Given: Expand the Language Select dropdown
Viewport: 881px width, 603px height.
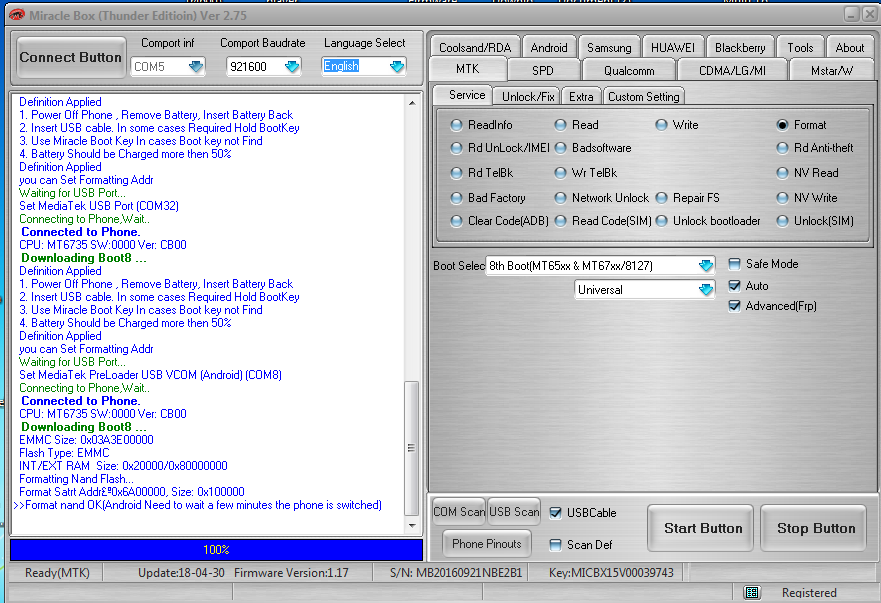Looking at the screenshot, I should (397, 67).
